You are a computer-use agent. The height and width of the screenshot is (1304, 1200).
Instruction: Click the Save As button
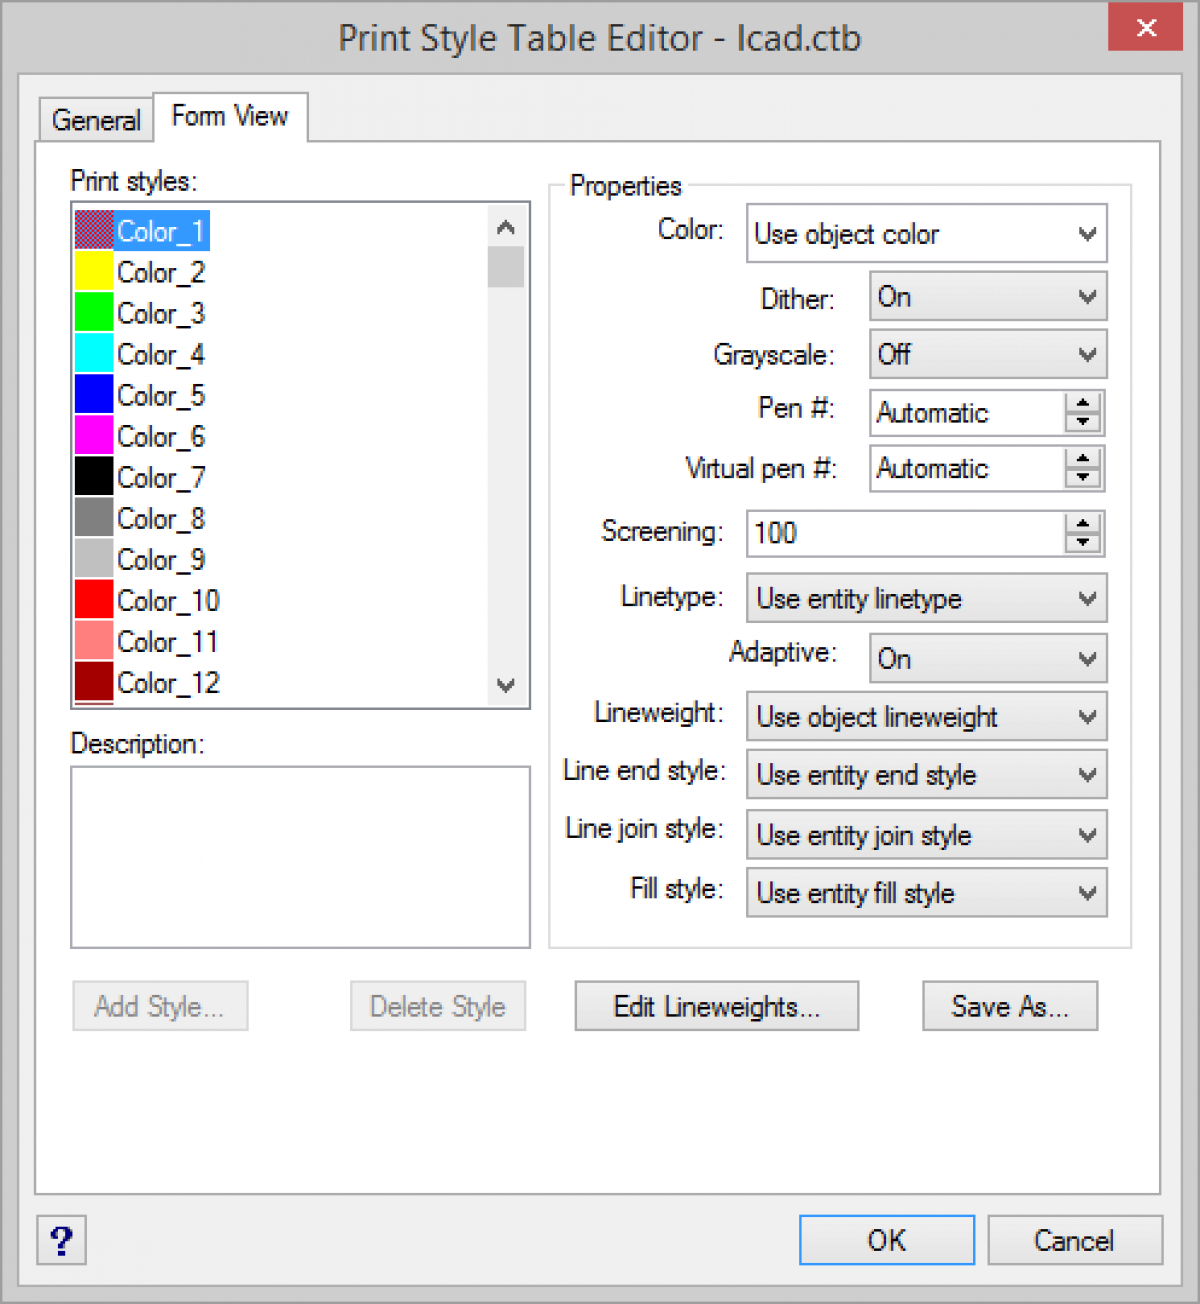[x=1009, y=1006]
